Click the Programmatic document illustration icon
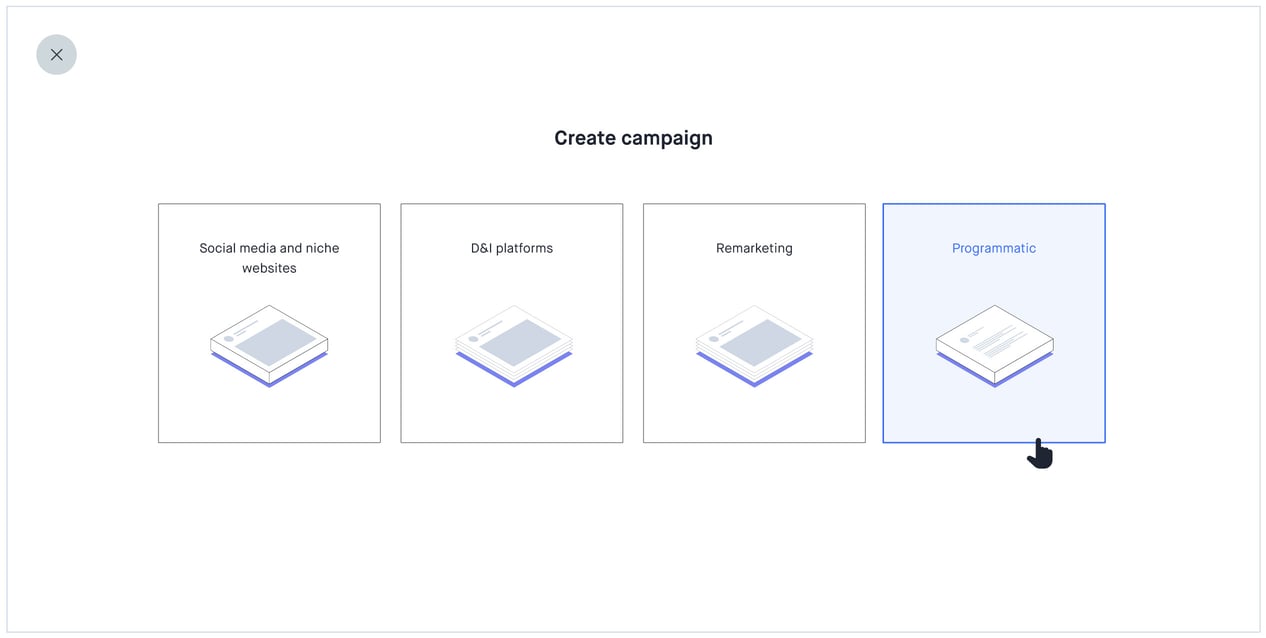This screenshot has width=1266, height=638. tap(994, 343)
